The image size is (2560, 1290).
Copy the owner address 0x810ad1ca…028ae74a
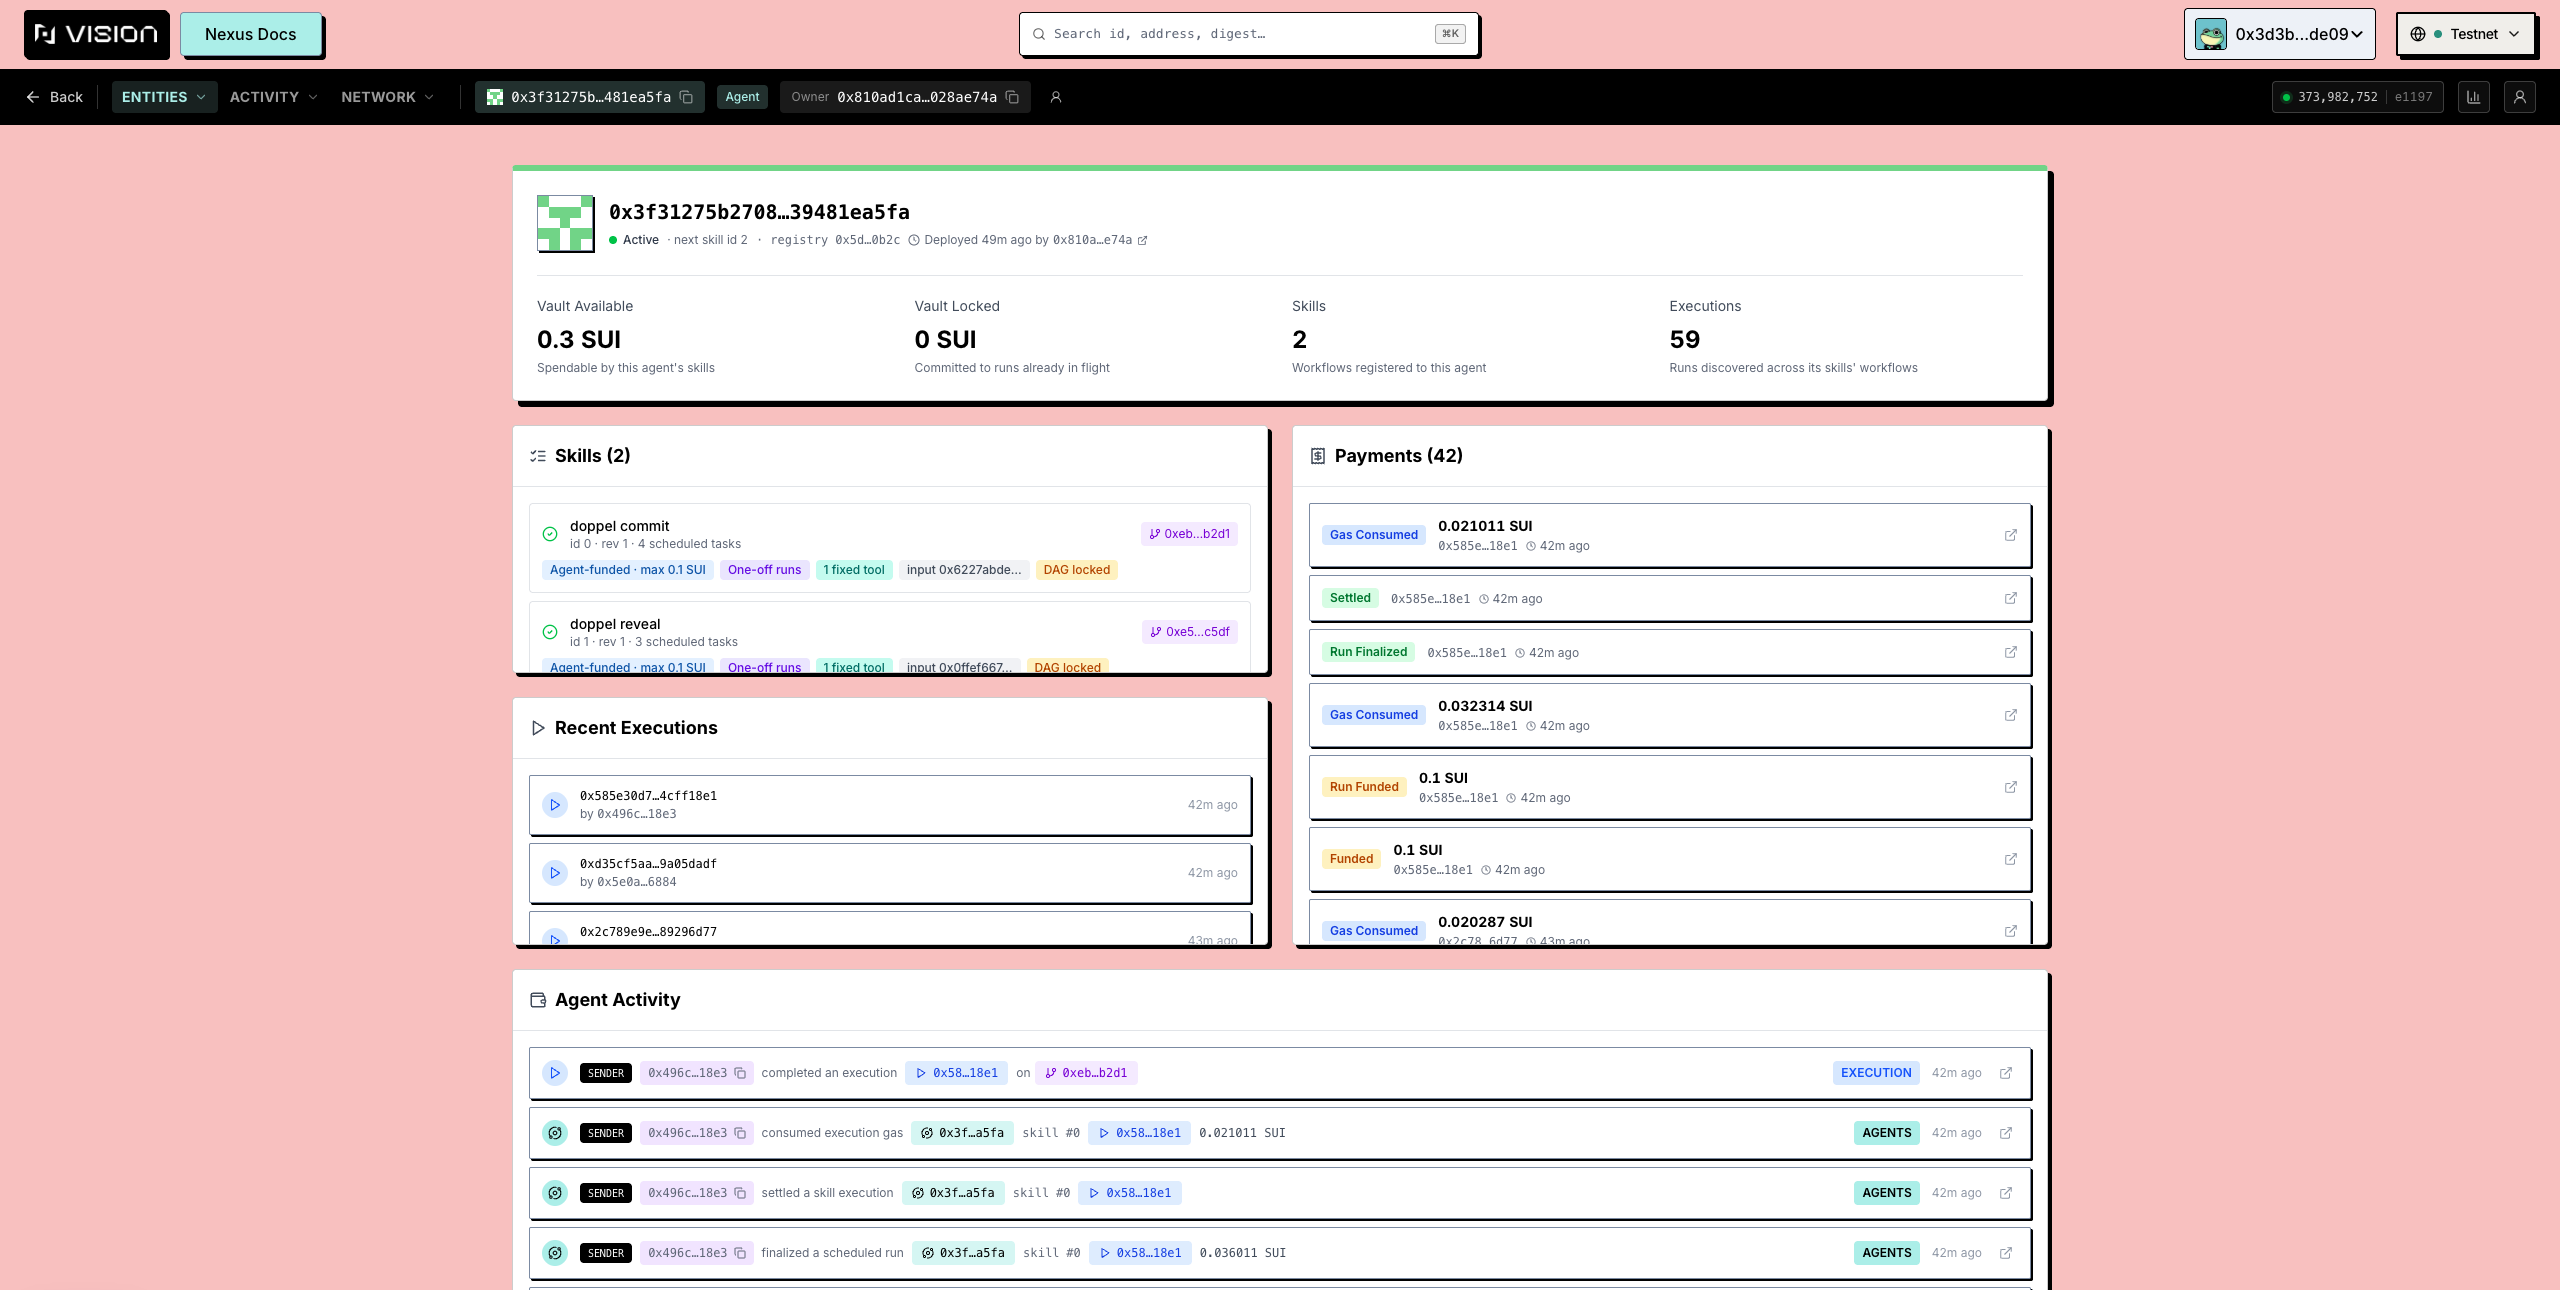coord(1012,97)
